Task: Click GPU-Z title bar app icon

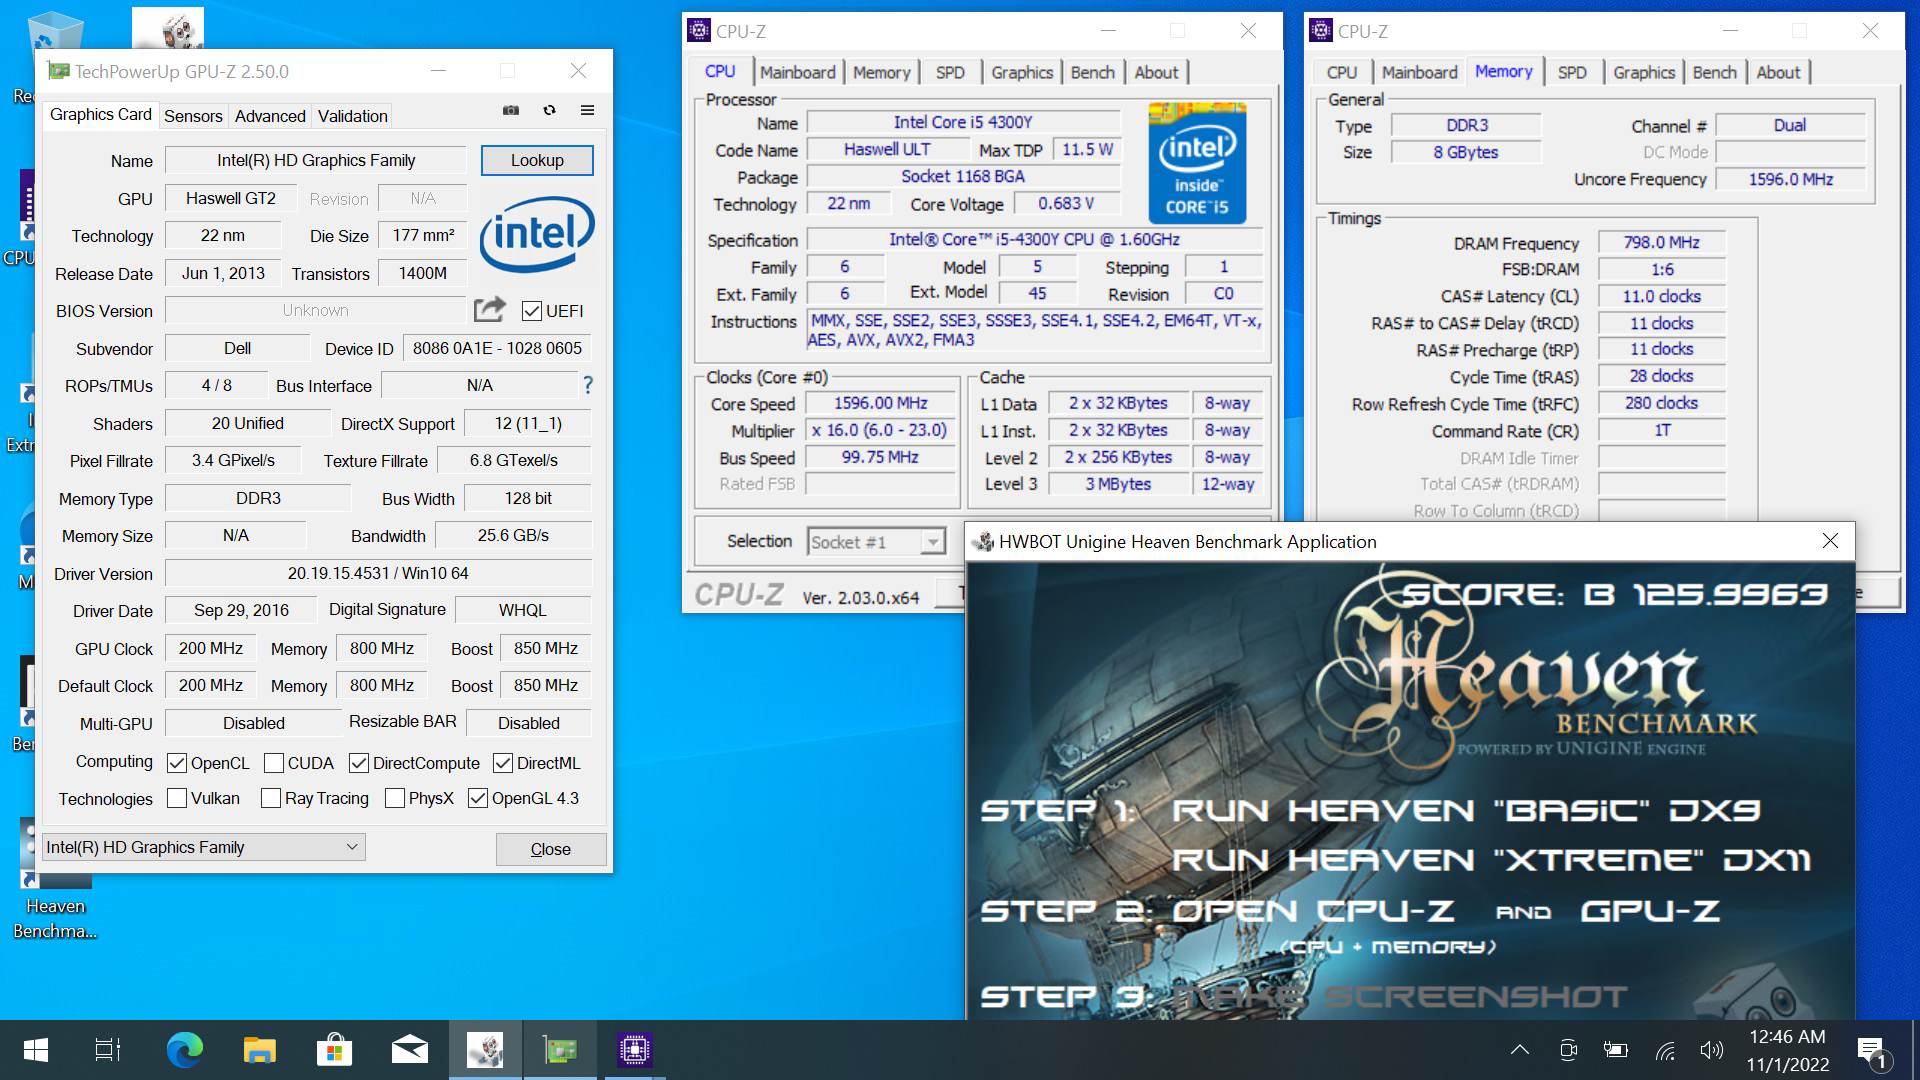Action: [59, 71]
